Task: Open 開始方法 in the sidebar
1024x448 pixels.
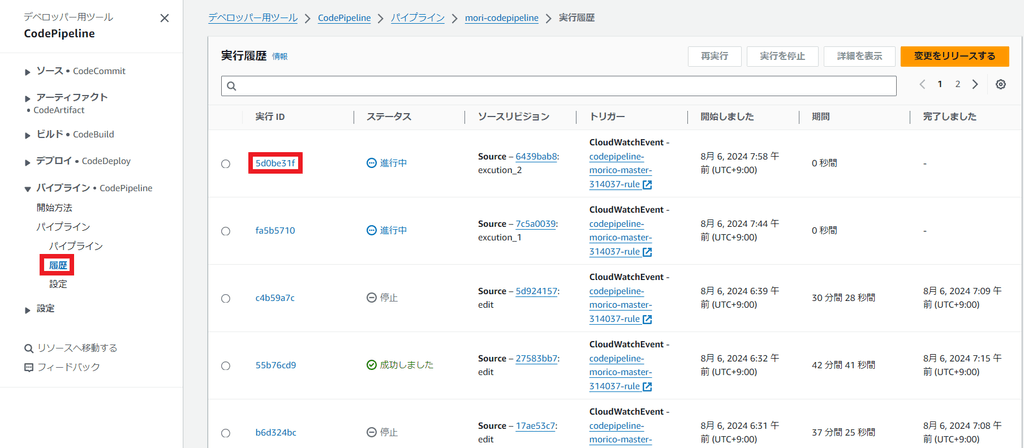Action: click(54, 208)
